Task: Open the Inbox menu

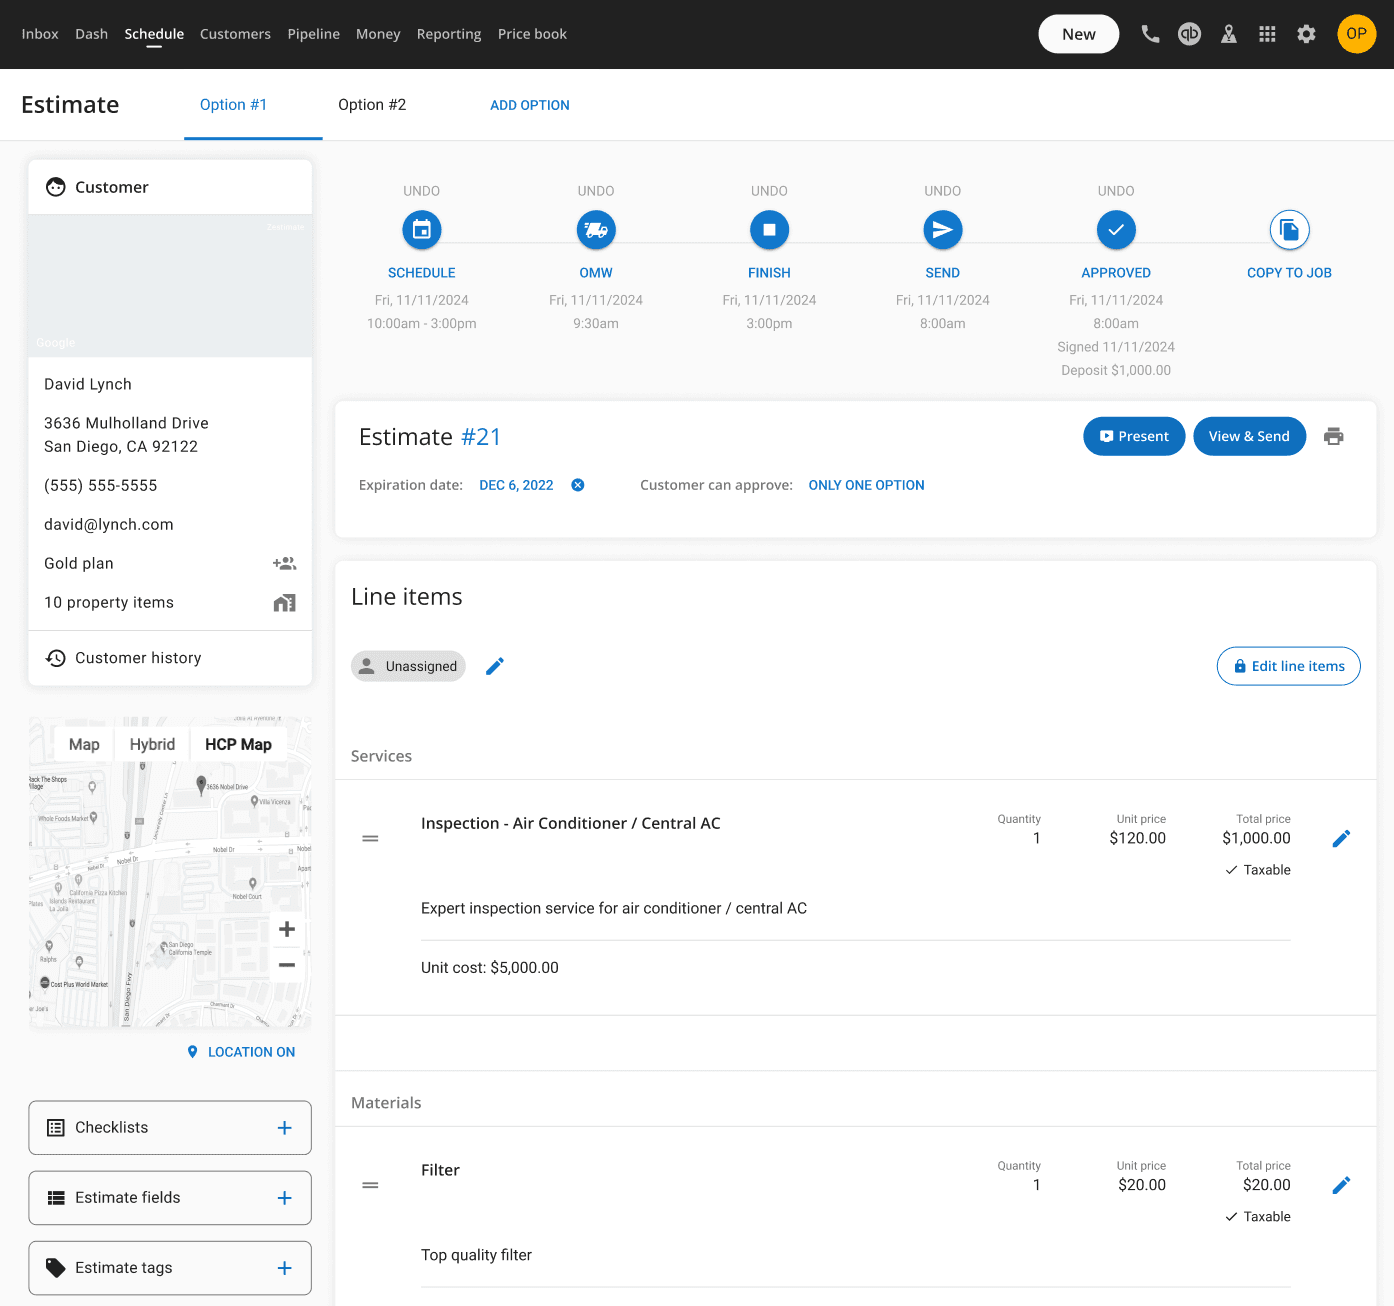Action: [40, 34]
